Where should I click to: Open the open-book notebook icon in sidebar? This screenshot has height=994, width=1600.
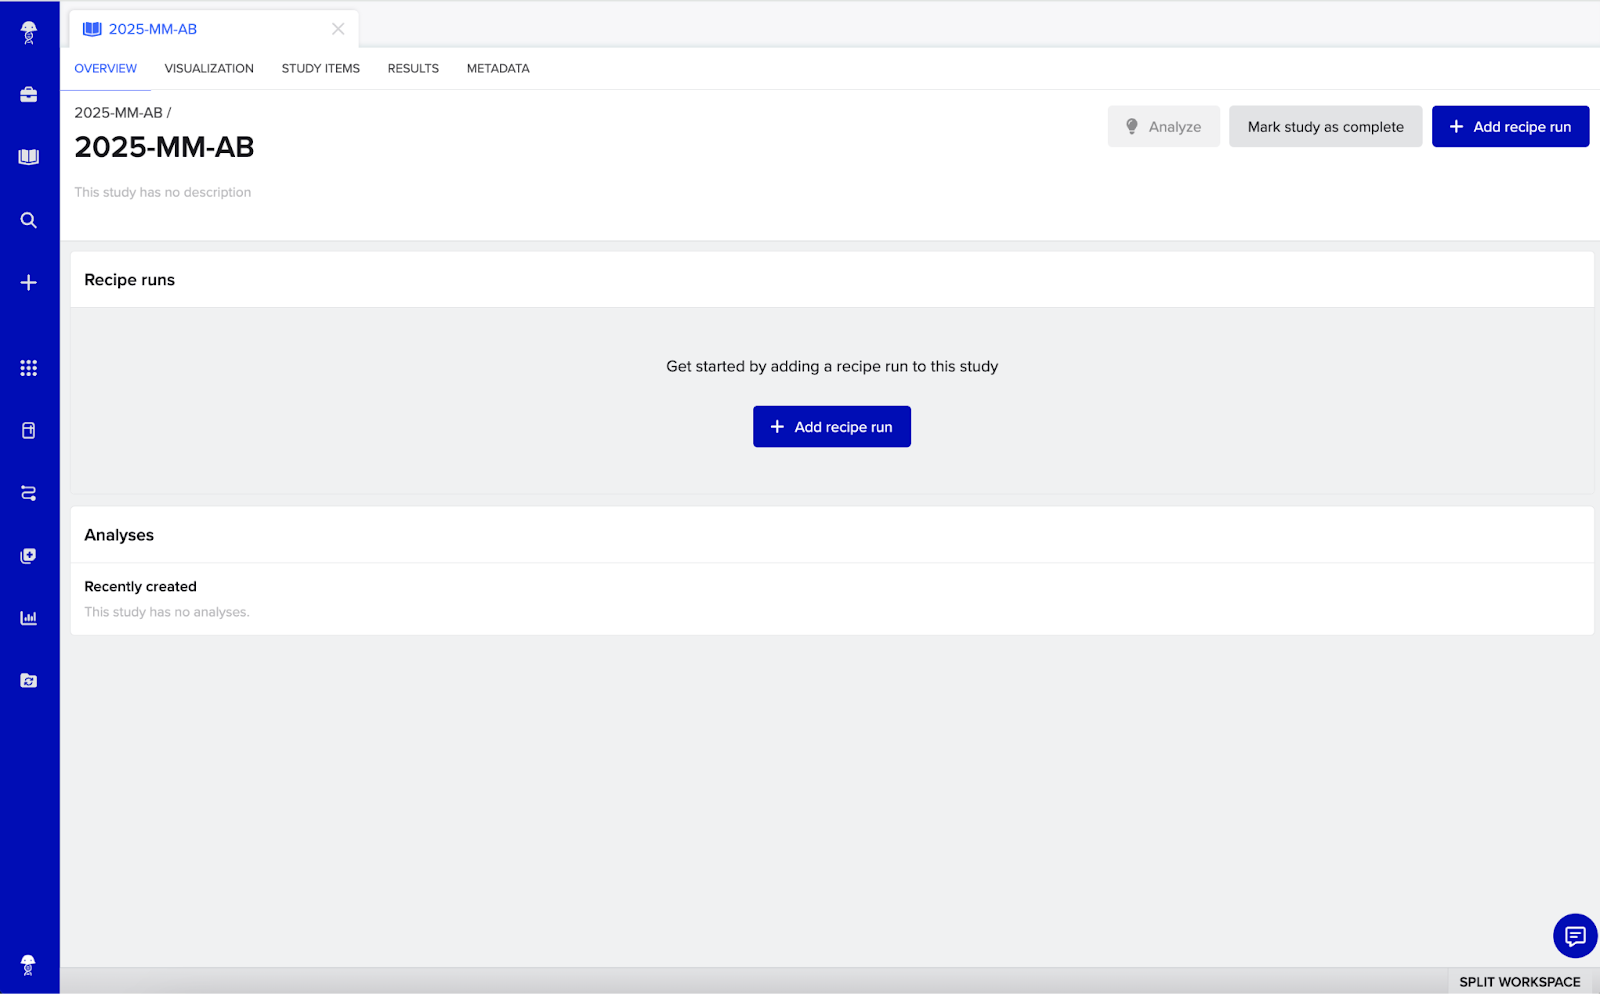[x=29, y=157]
